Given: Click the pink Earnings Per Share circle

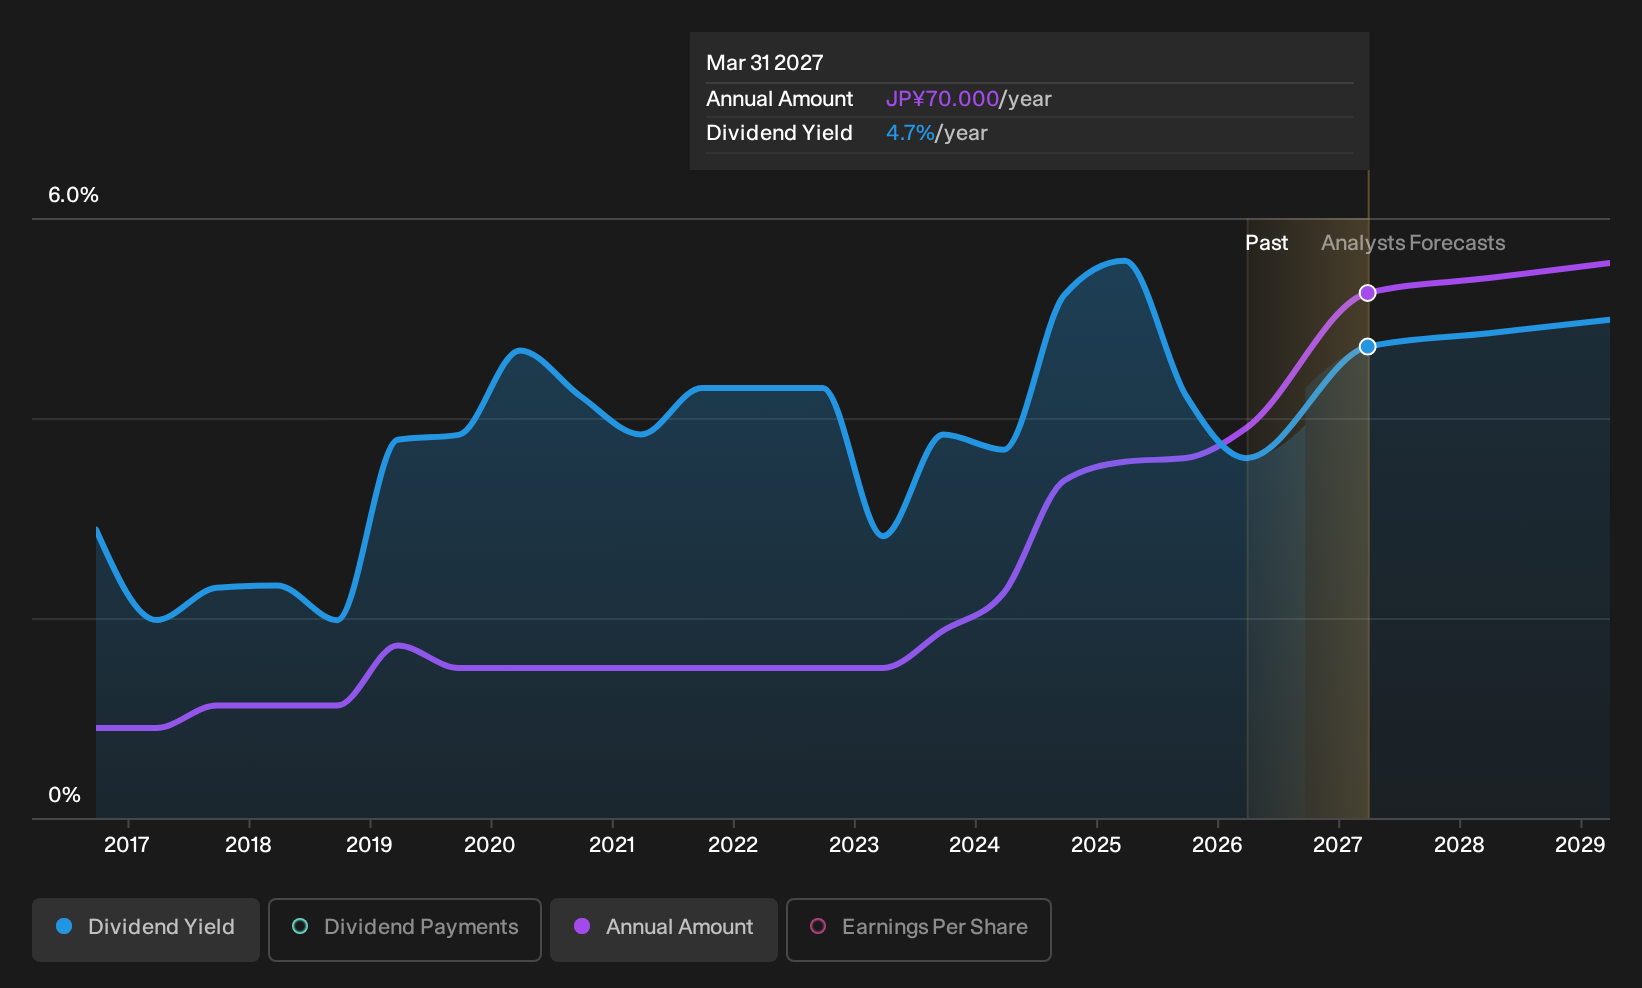Looking at the screenshot, I should pyautogui.click(x=818, y=926).
